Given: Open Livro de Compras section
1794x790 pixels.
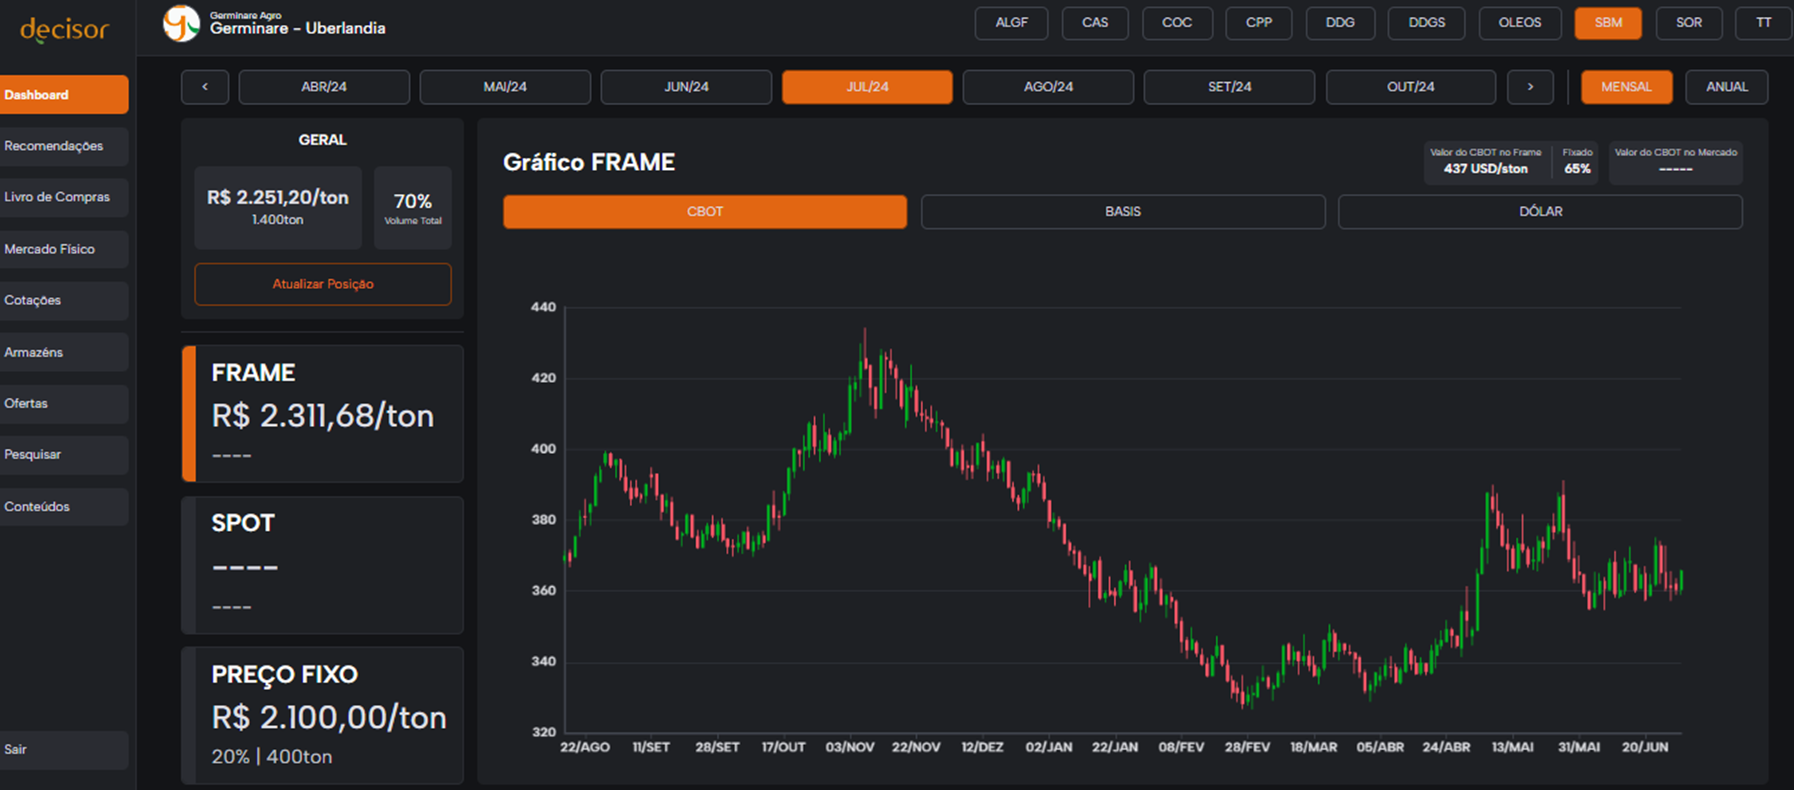Looking at the screenshot, I should [64, 197].
